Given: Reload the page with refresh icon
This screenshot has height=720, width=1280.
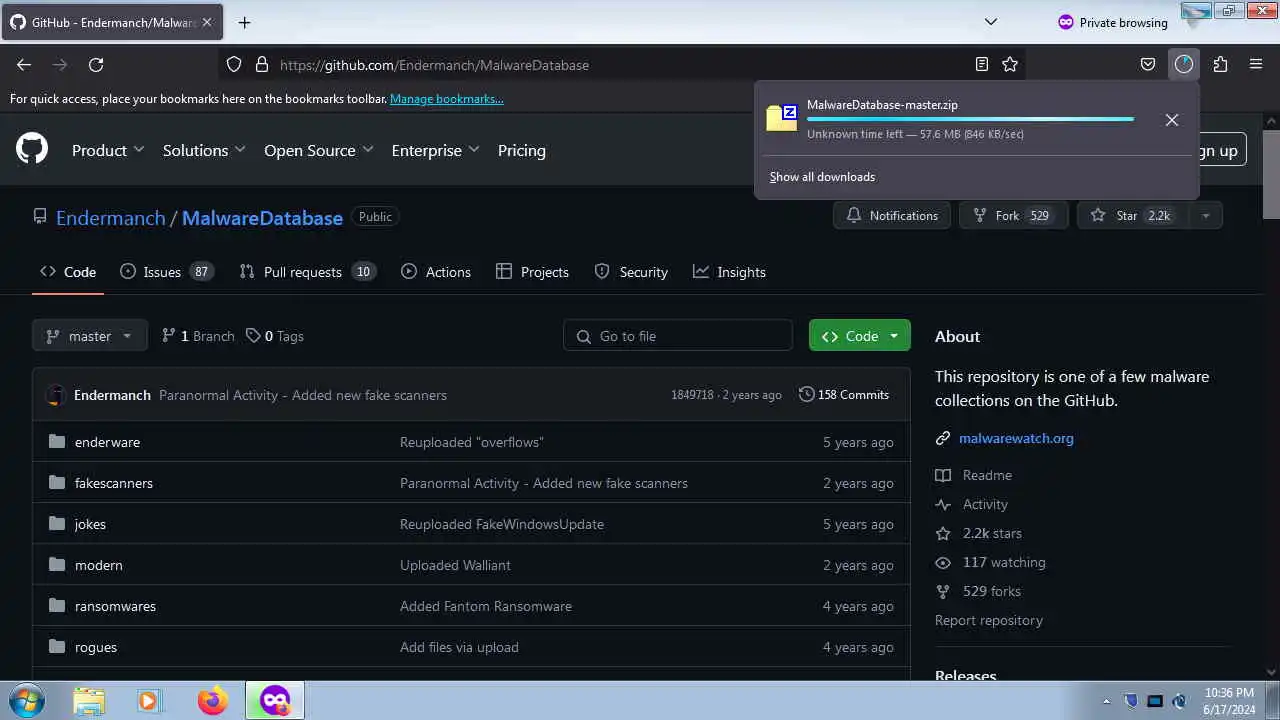Looking at the screenshot, I should (x=96, y=64).
